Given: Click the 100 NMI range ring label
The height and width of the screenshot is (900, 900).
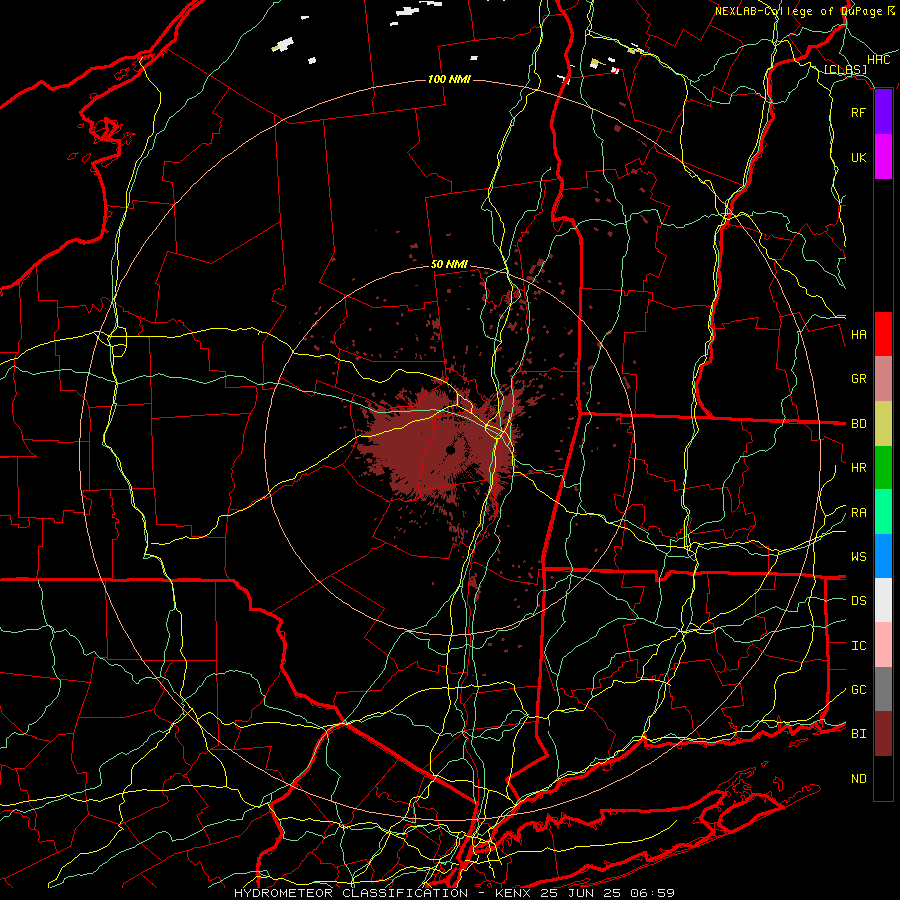Looking at the screenshot, I should pyautogui.click(x=449, y=79).
